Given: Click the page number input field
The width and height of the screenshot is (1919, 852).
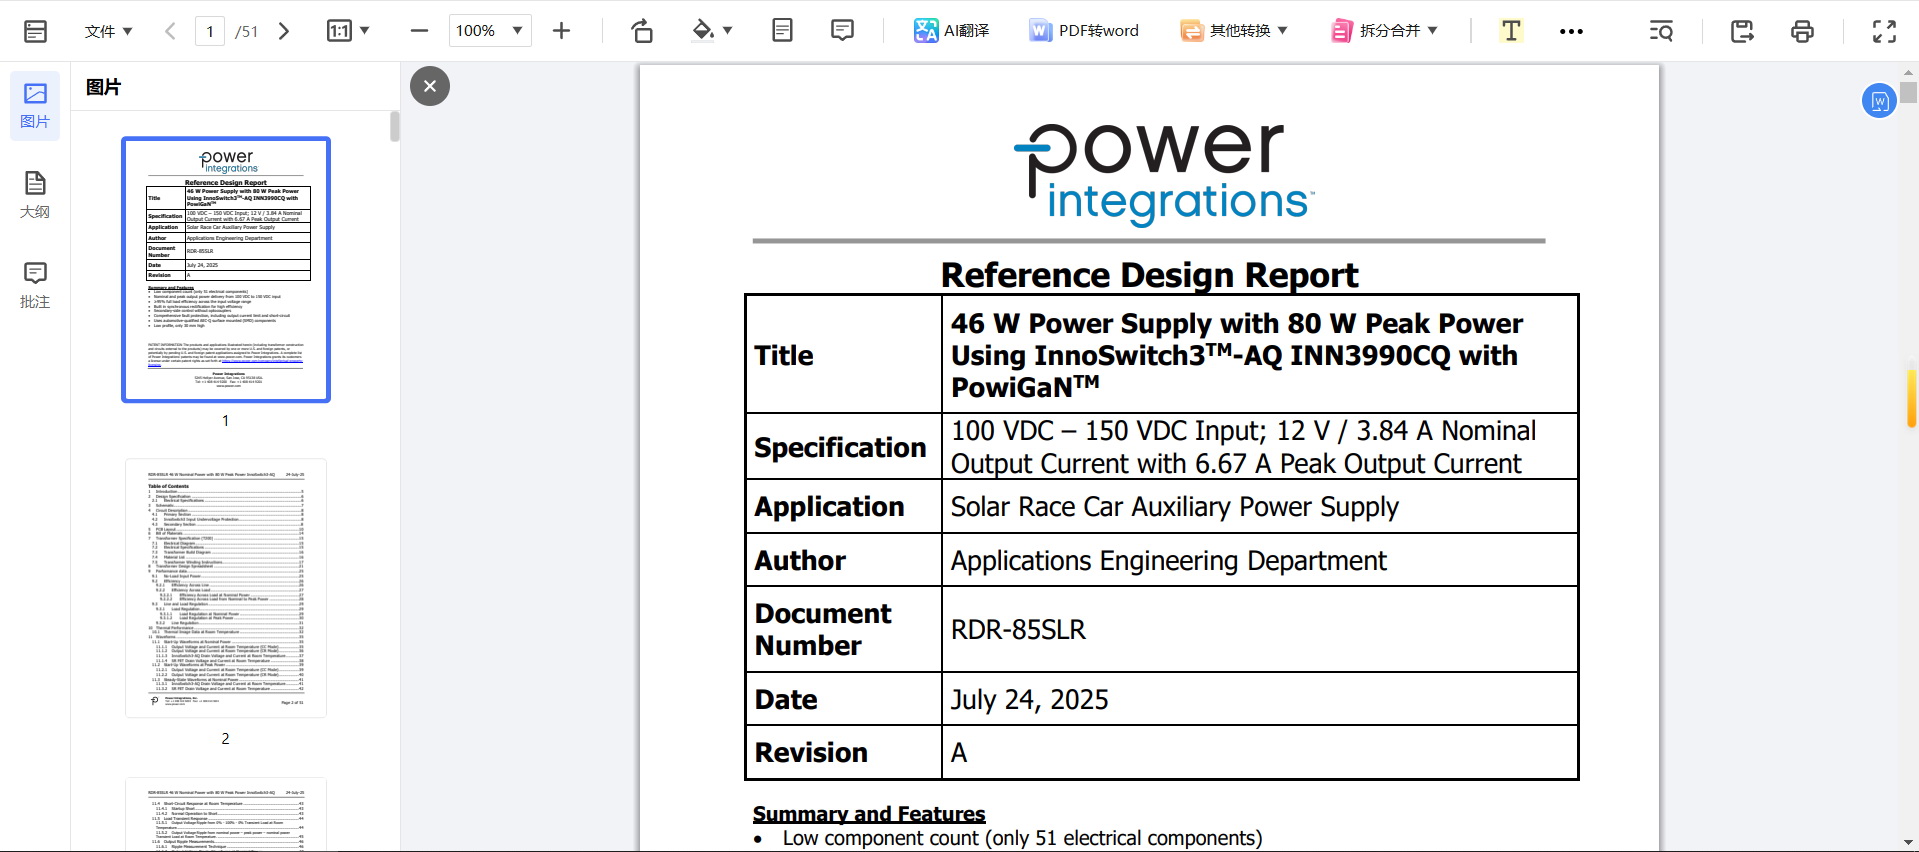Looking at the screenshot, I should pos(210,31).
